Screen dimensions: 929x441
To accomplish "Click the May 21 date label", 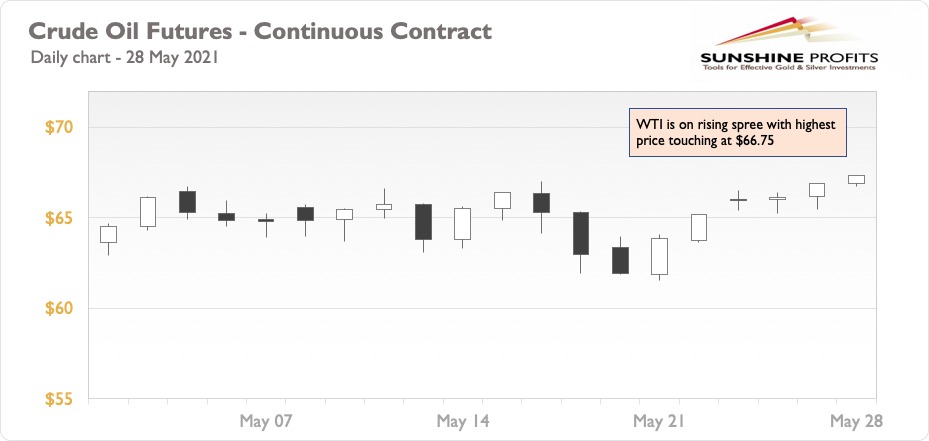I will [x=659, y=421].
